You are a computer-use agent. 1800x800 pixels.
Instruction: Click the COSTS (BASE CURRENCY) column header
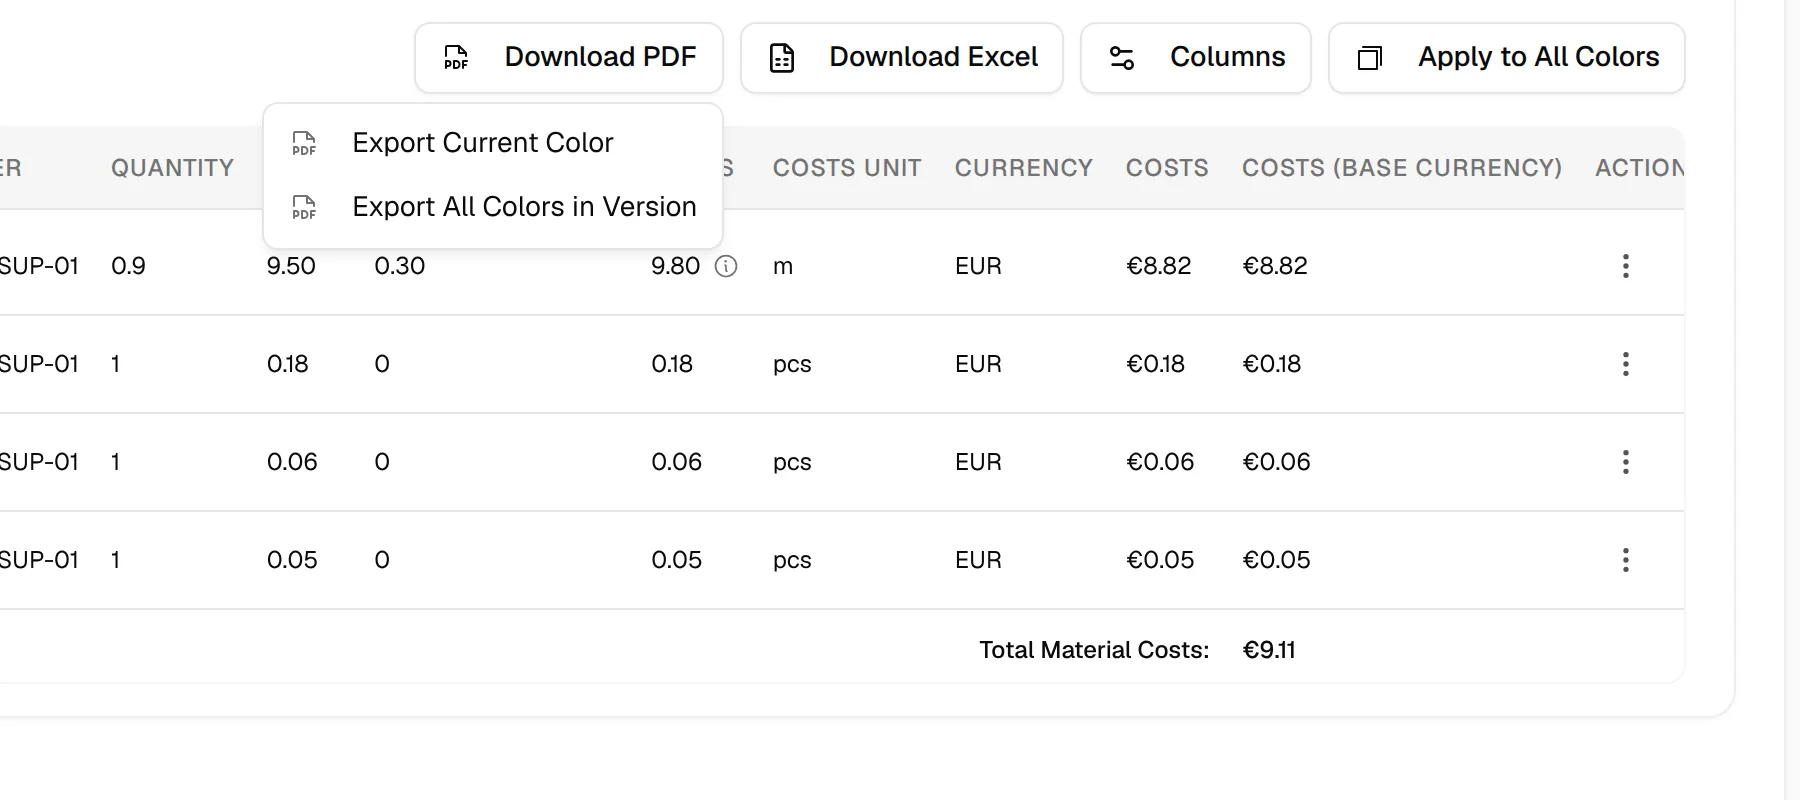click(1402, 168)
